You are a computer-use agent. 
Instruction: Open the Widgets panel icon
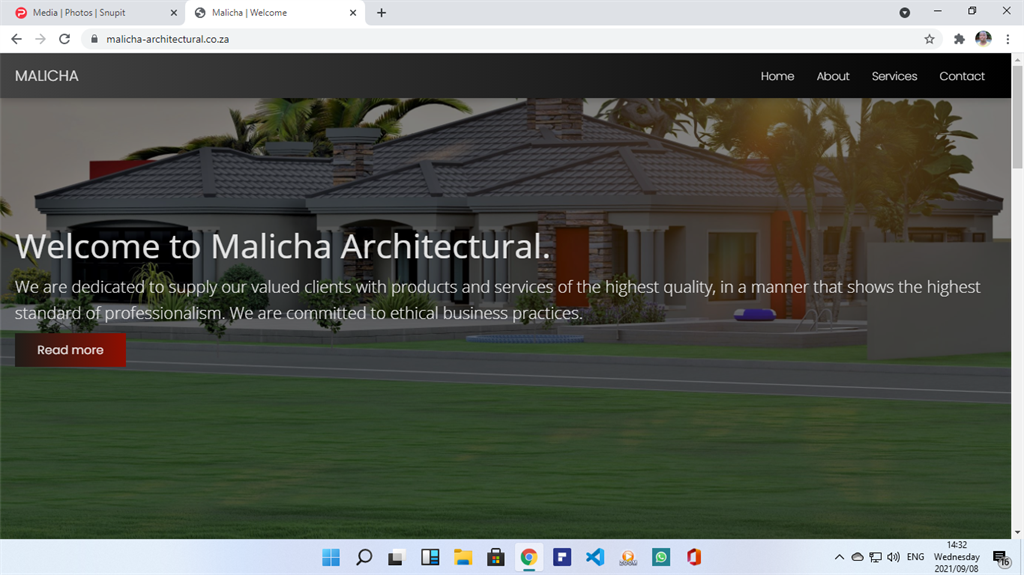[x=430, y=557]
